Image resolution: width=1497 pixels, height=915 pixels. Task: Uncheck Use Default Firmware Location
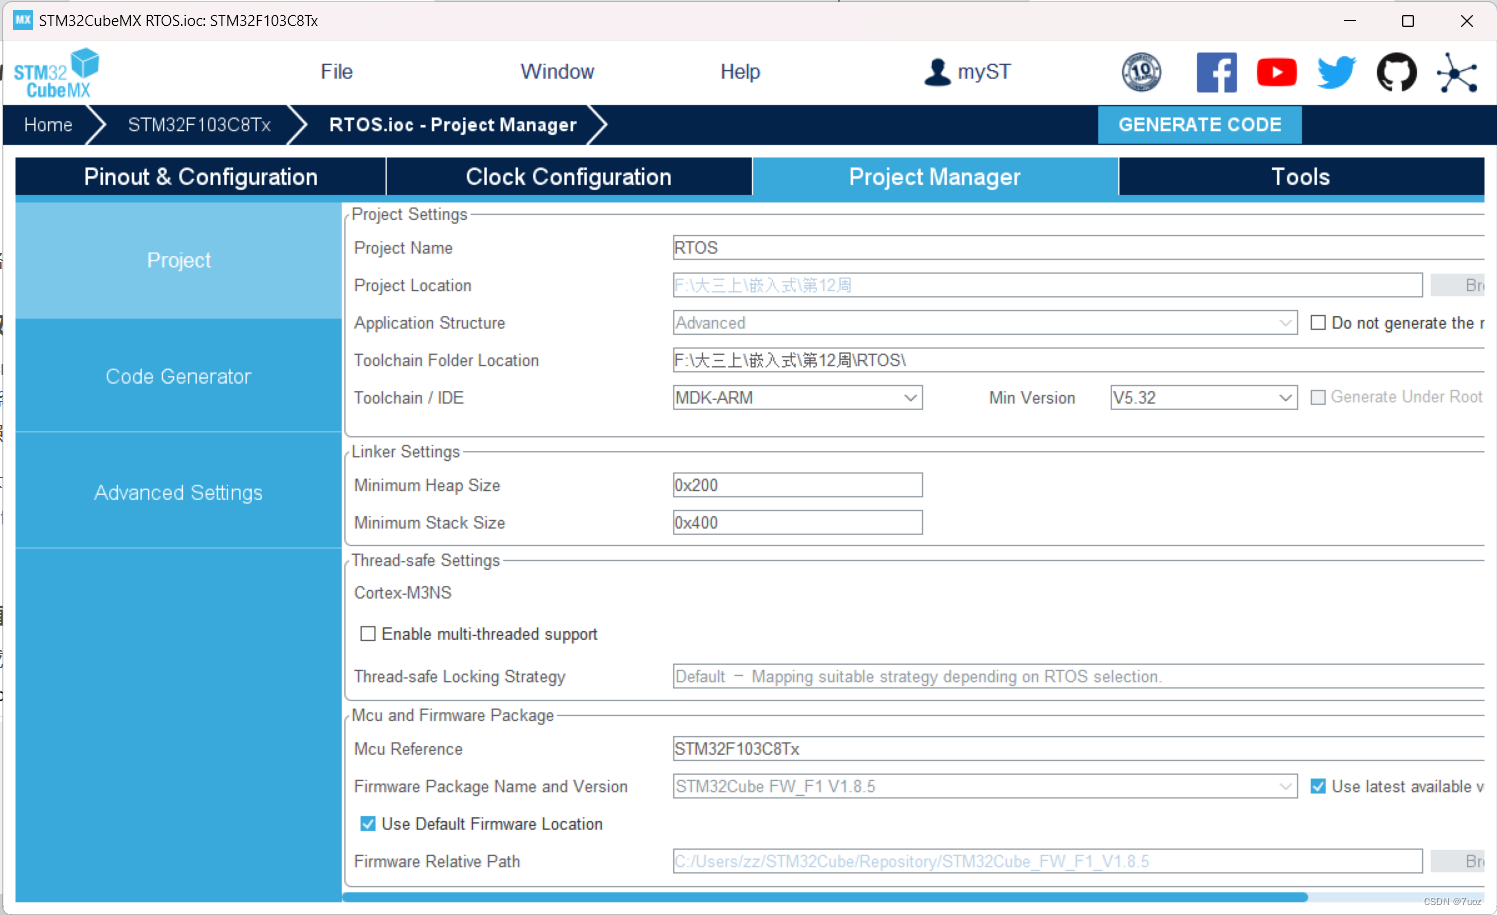(x=368, y=824)
